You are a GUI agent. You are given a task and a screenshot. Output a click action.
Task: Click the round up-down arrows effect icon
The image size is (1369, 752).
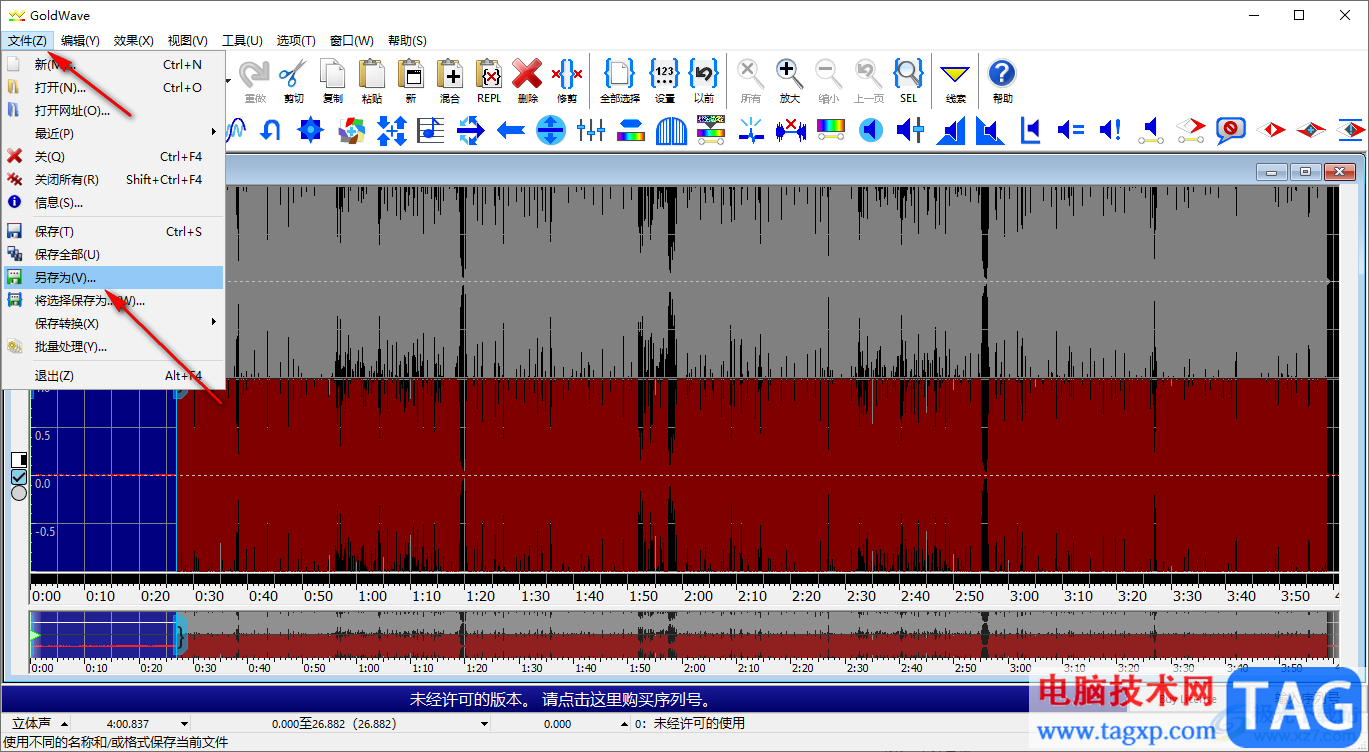click(551, 130)
